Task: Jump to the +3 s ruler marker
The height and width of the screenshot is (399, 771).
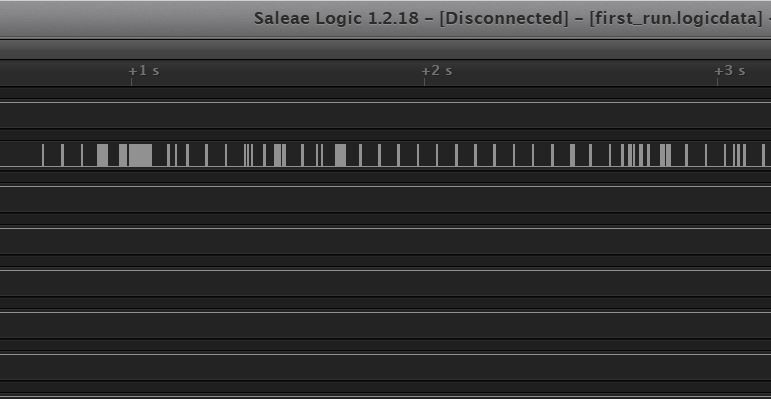Action: pos(730,71)
